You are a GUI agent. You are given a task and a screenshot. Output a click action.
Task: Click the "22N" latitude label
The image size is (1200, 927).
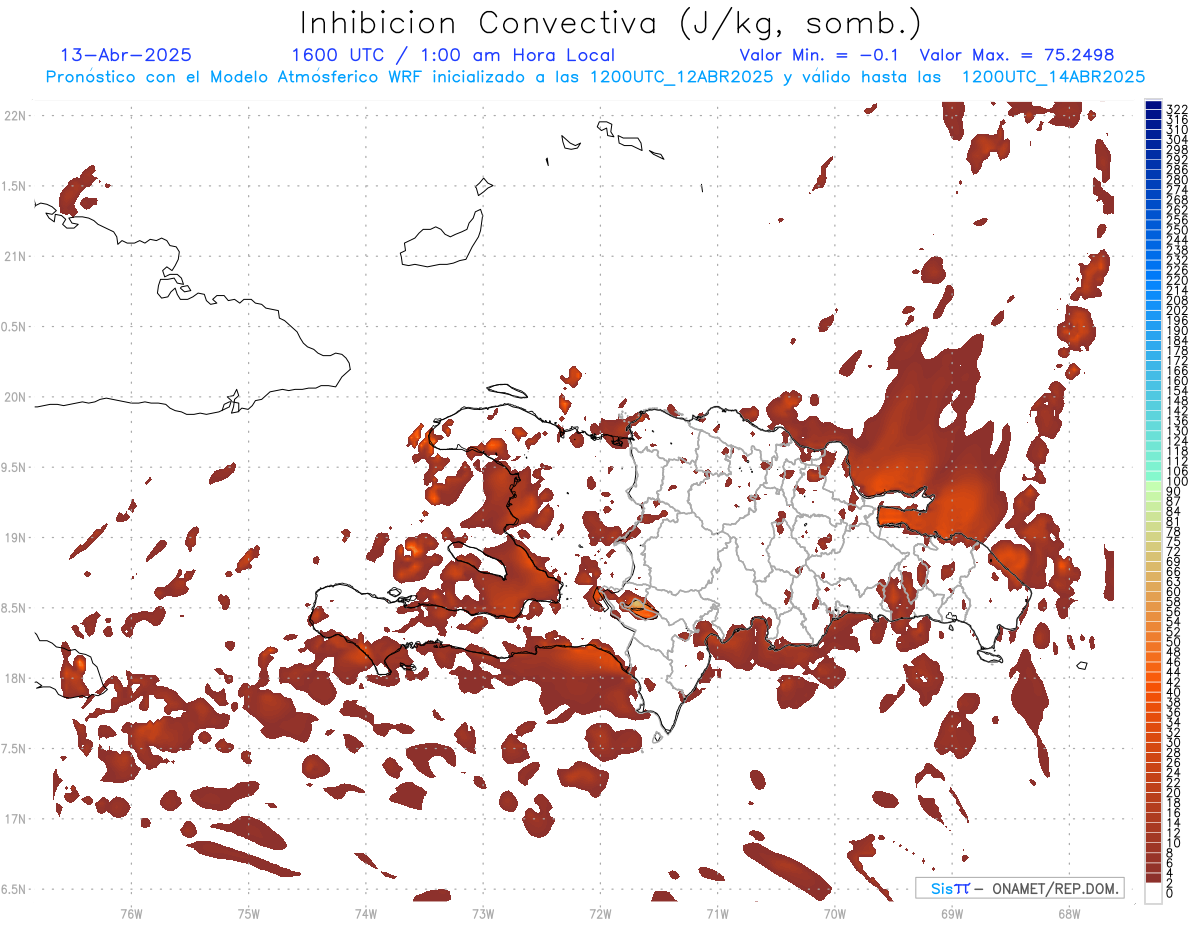point(15,116)
